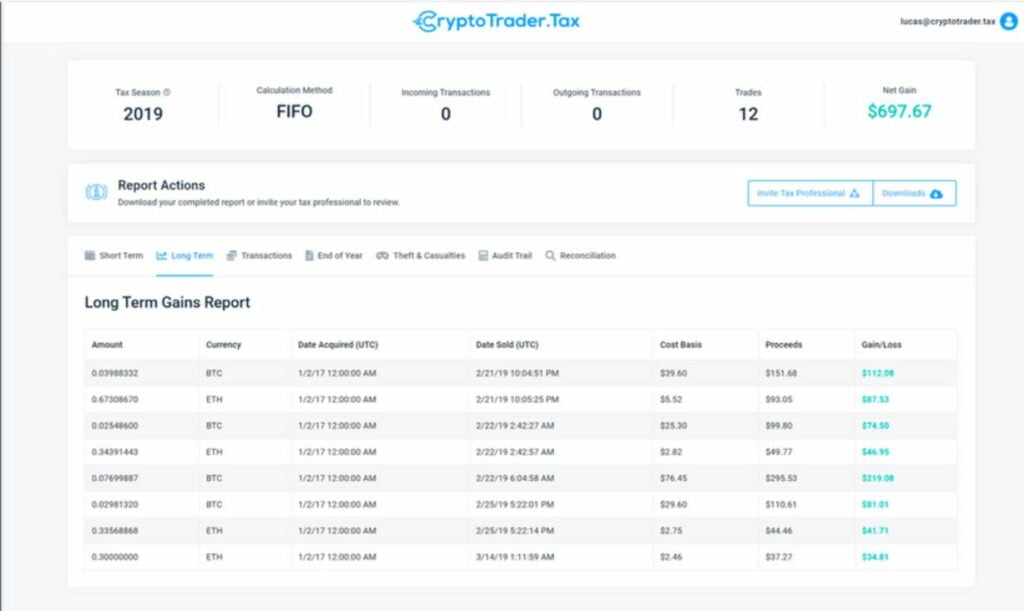
Task: Open the End of Year tab
Action: click(x=334, y=255)
